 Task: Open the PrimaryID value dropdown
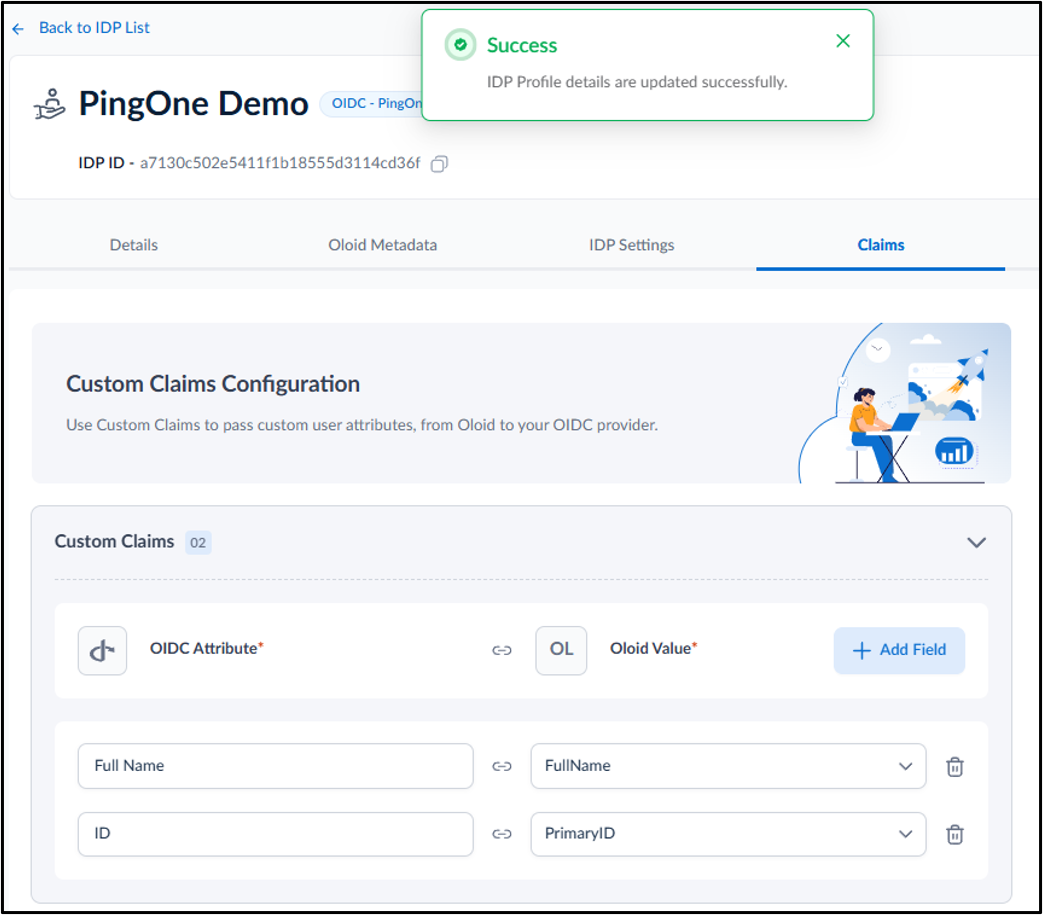click(728, 834)
